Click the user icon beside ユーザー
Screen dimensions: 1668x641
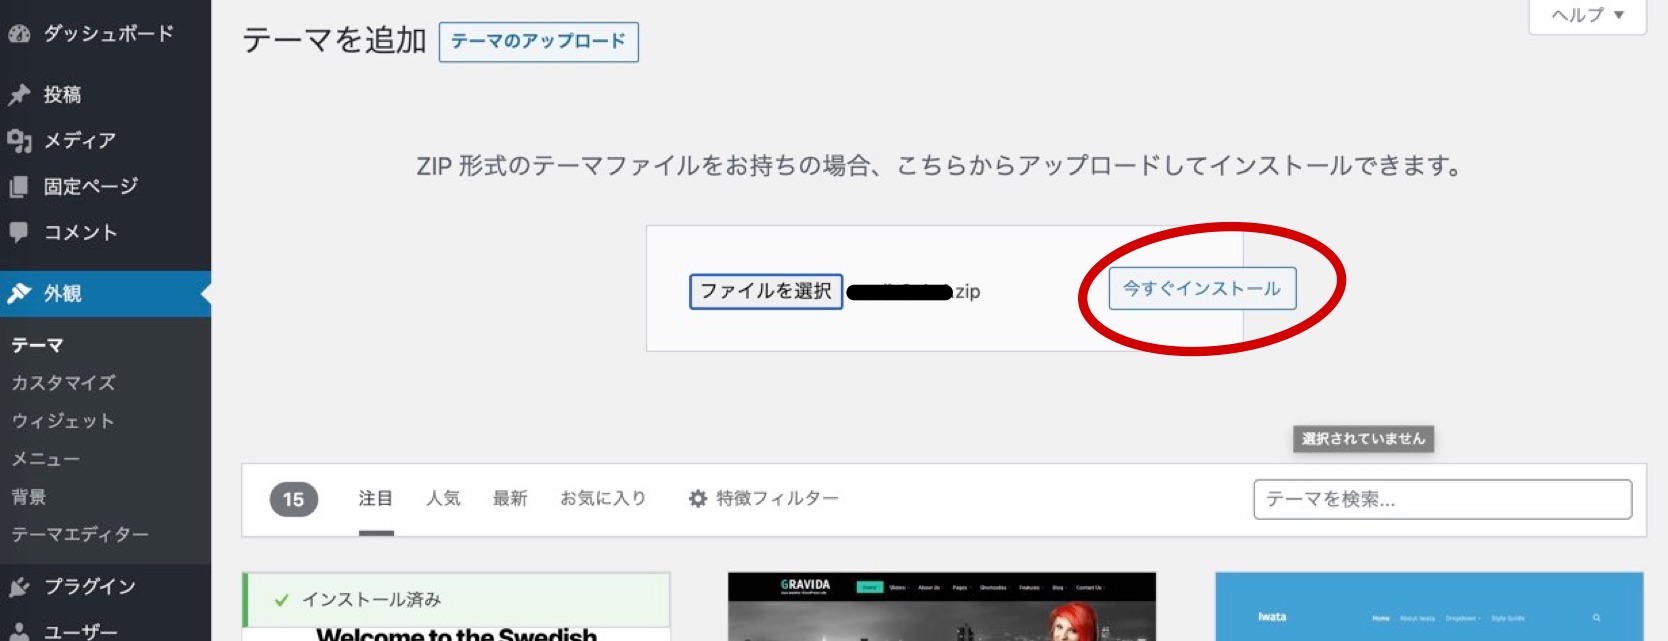tap(19, 631)
